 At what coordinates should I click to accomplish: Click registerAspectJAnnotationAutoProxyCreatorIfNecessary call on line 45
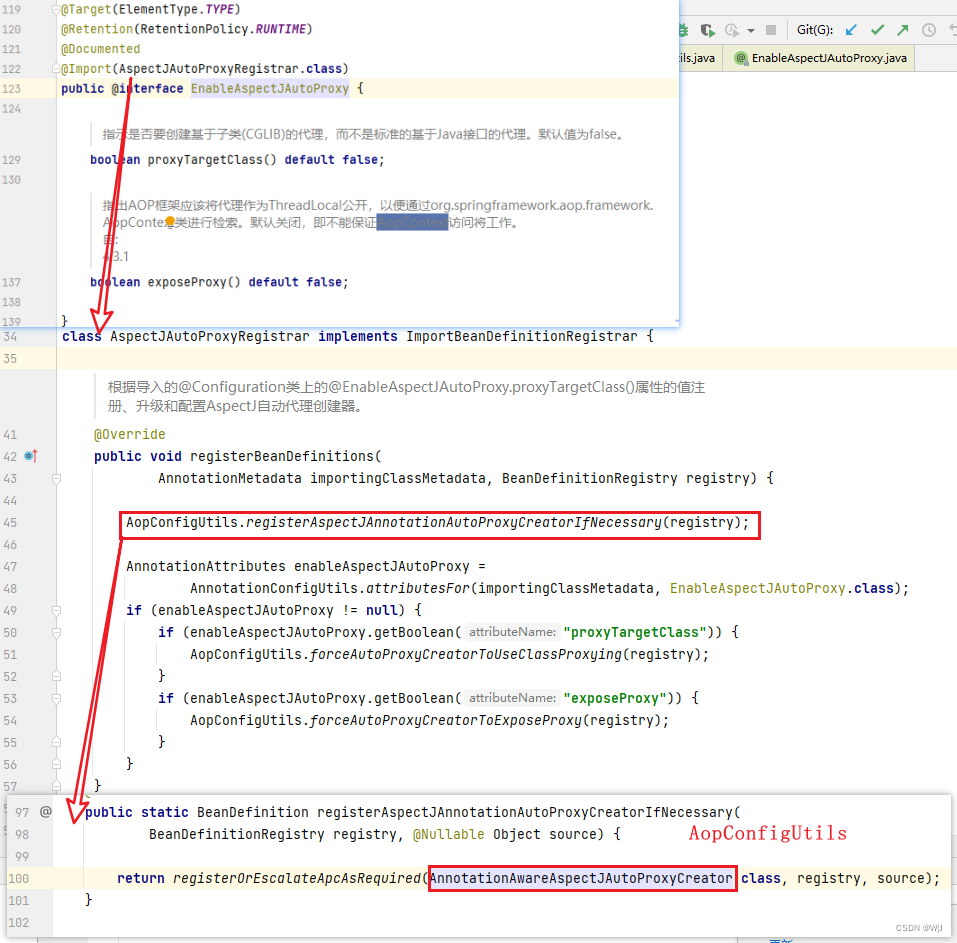453,522
